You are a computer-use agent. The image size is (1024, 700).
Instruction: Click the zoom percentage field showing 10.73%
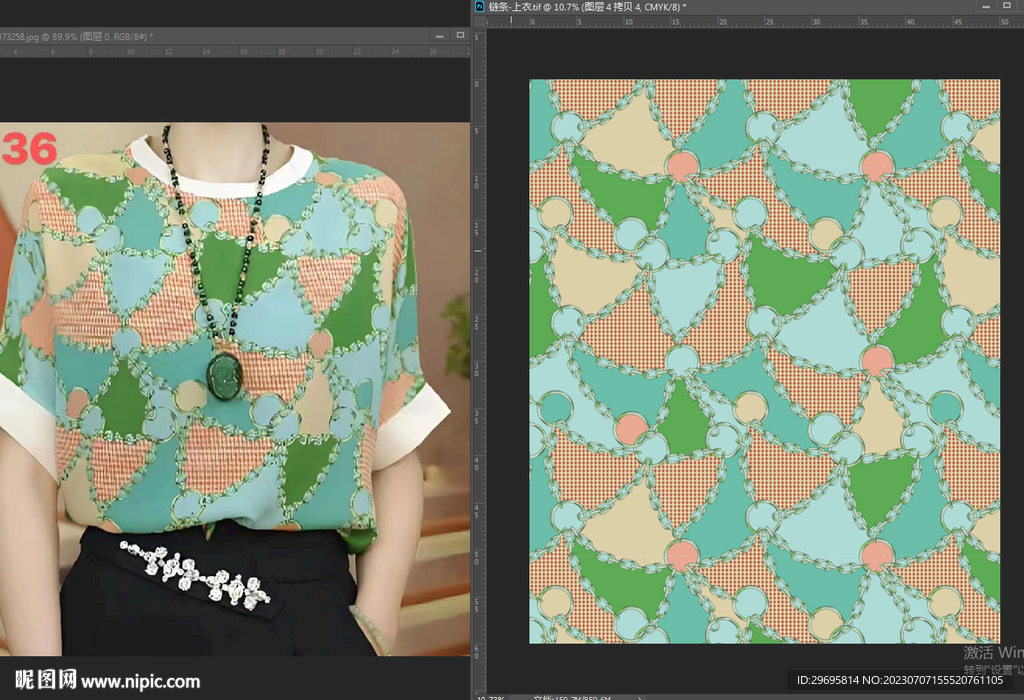click(492, 696)
